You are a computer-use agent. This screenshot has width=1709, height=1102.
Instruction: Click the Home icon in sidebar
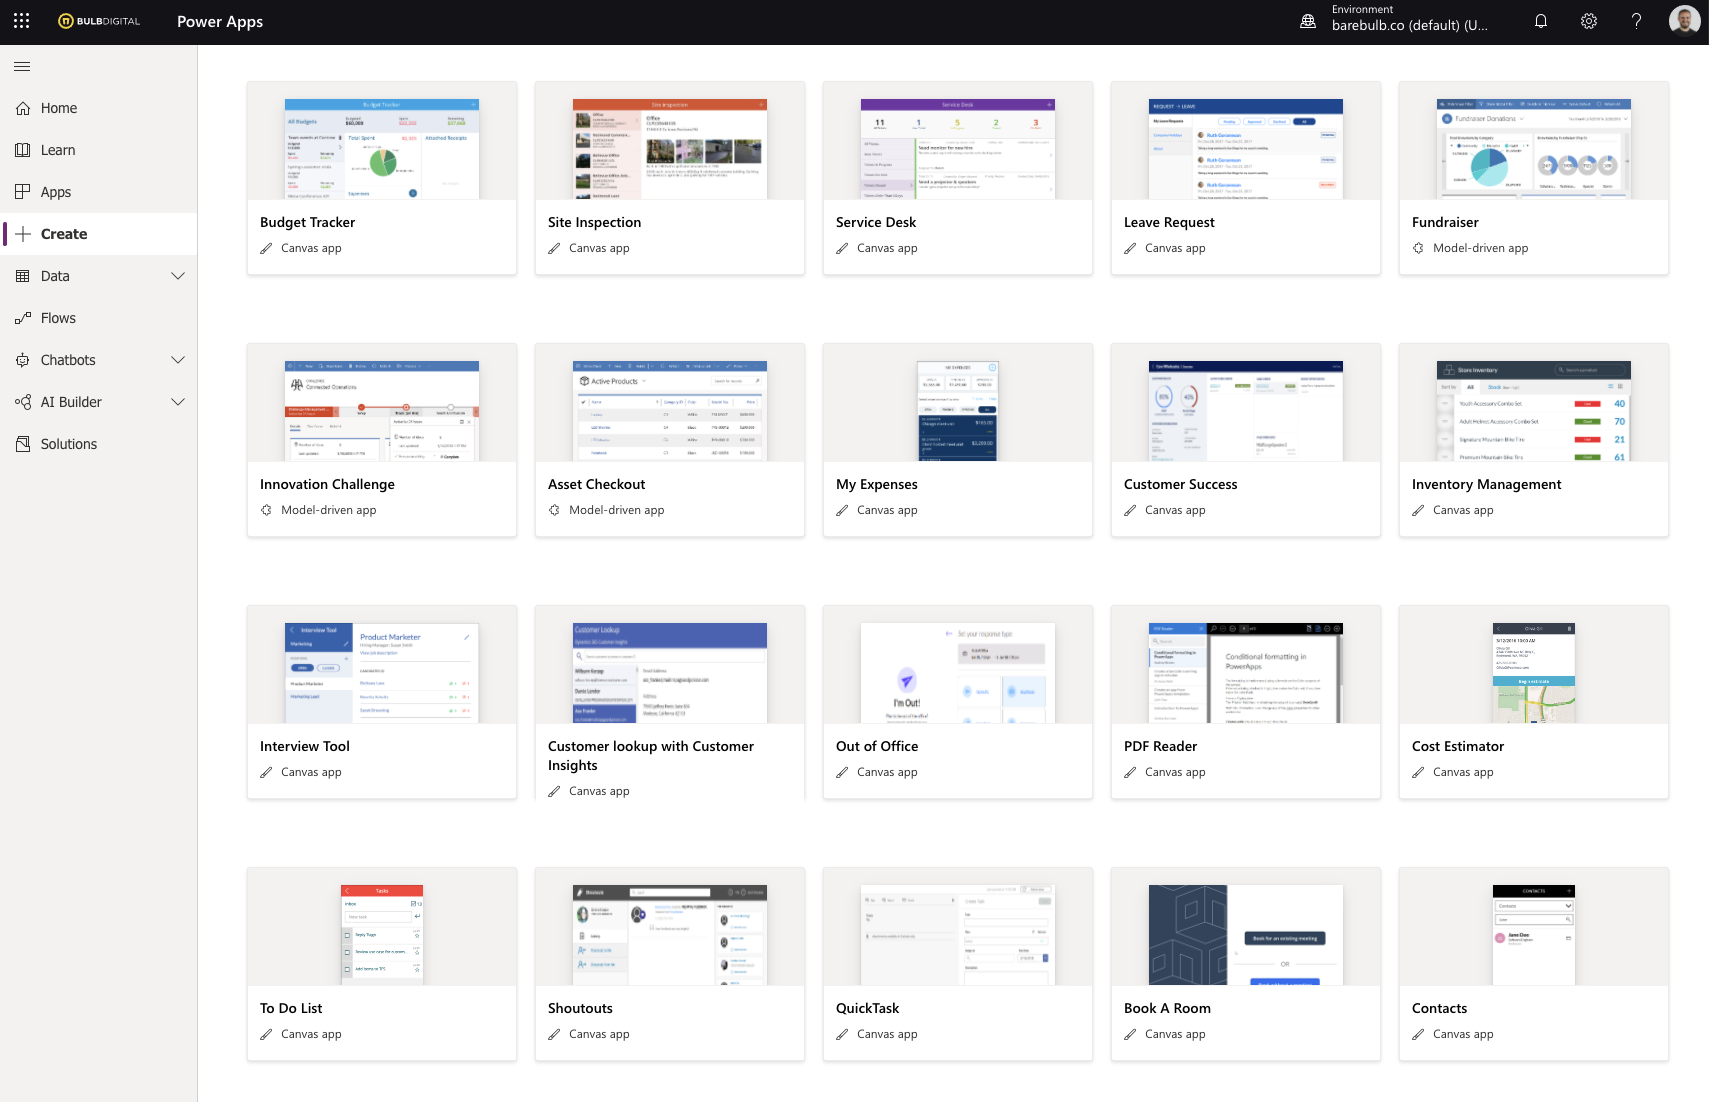pos(23,108)
